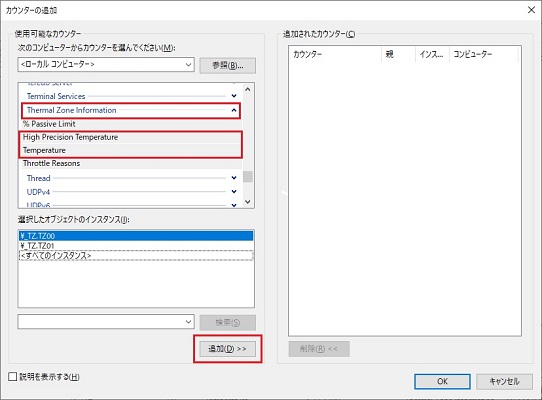Select the Temperature counter

[131, 150]
